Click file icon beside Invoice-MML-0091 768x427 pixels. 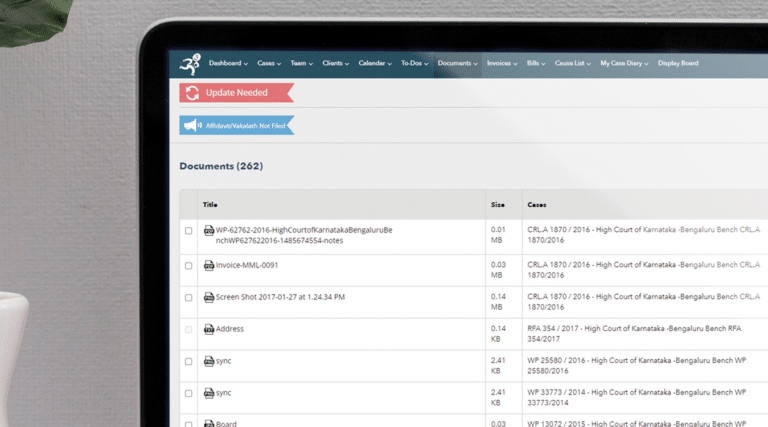pyautogui.click(x=209, y=265)
